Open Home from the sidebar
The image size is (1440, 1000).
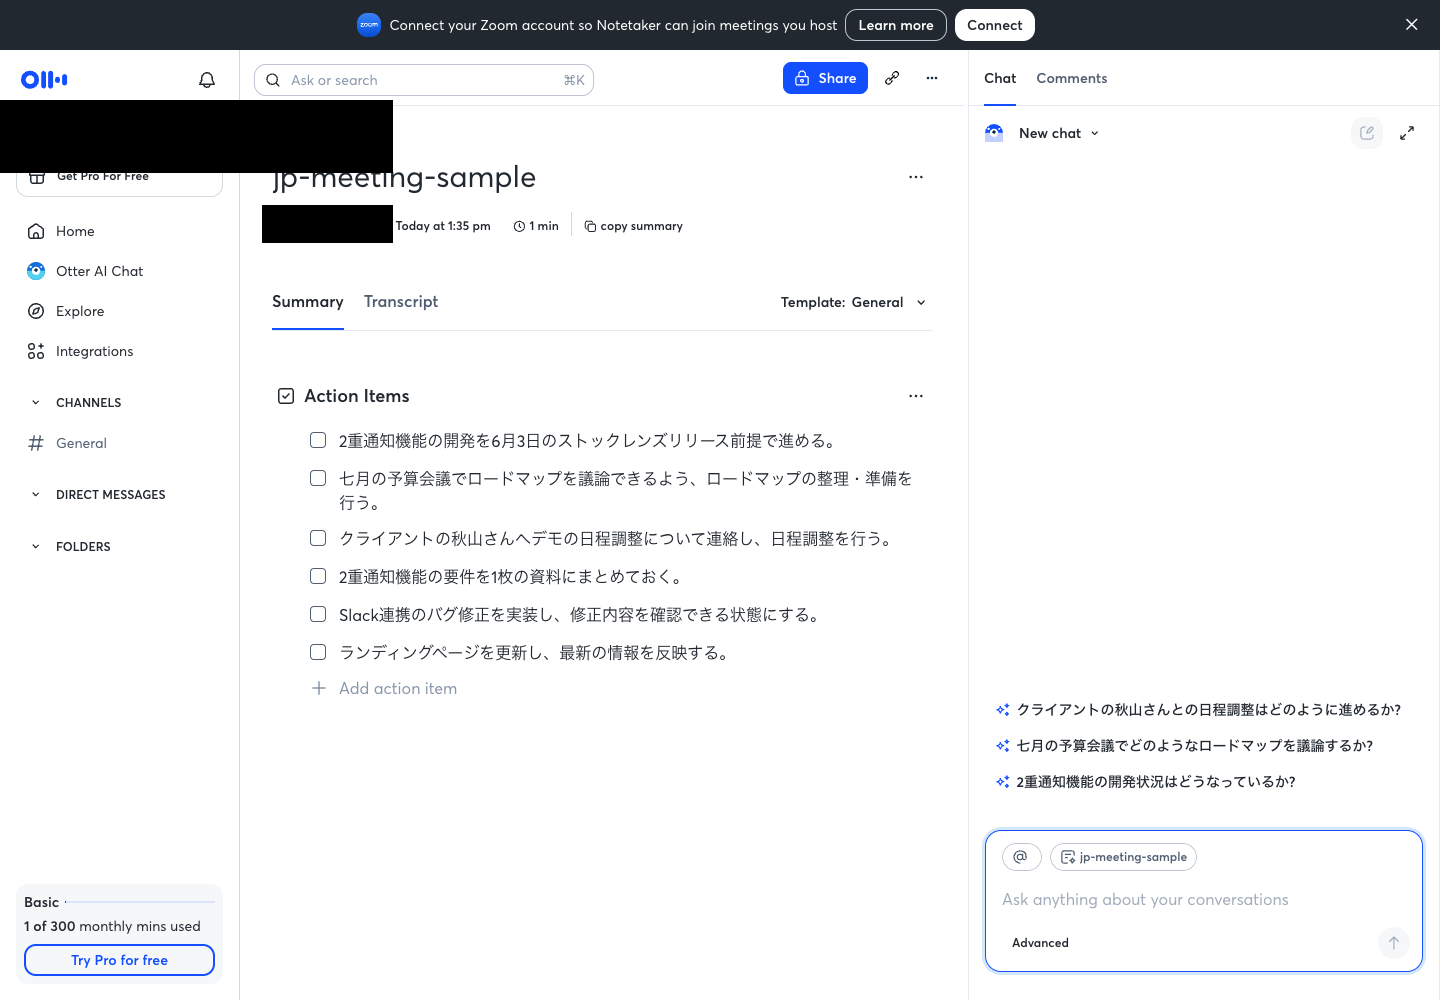coord(75,231)
